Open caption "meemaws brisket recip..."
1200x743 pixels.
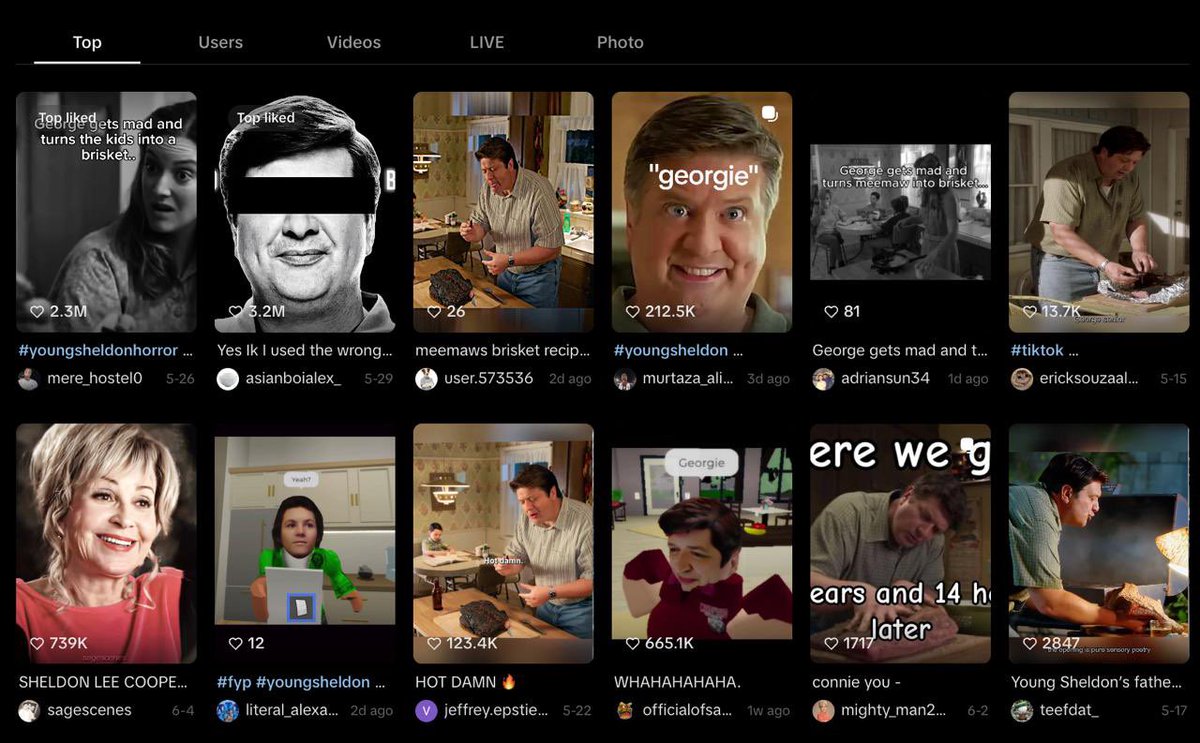(x=503, y=350)
